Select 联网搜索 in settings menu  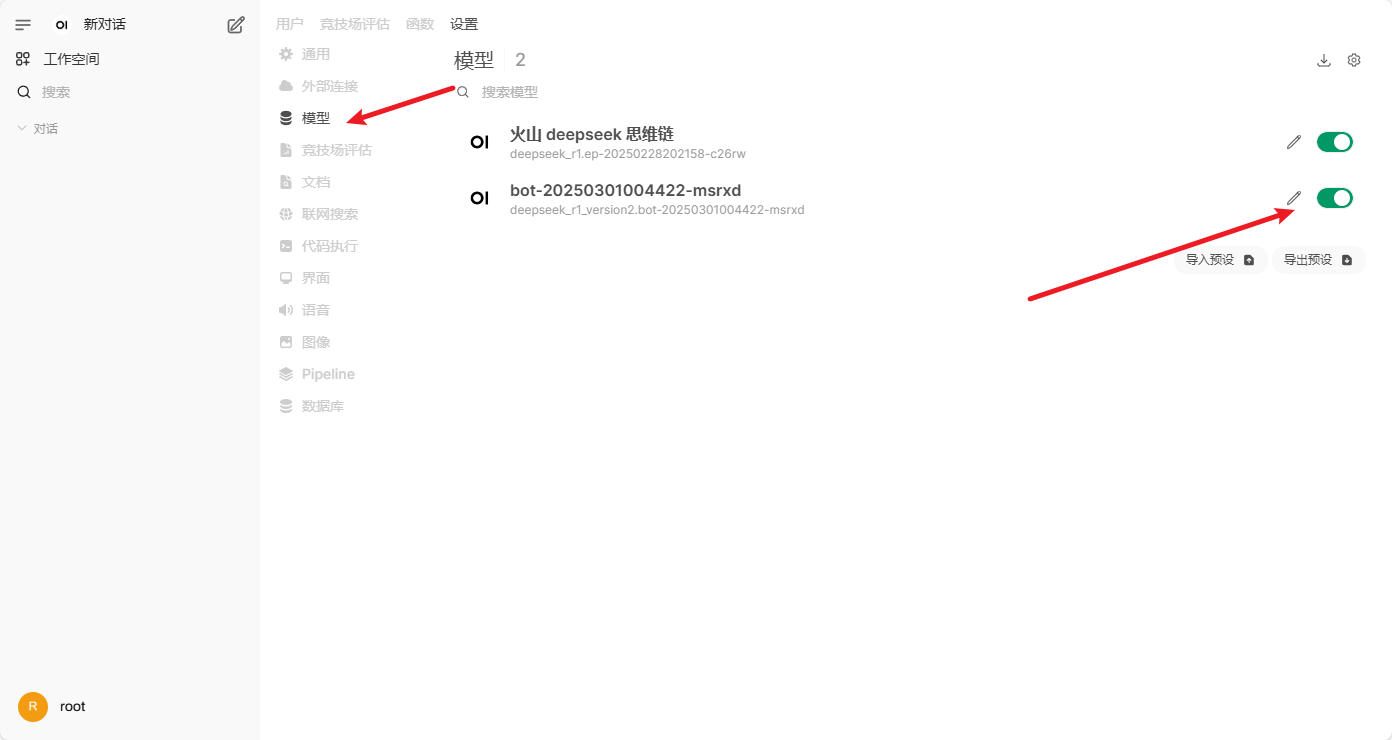318,214
